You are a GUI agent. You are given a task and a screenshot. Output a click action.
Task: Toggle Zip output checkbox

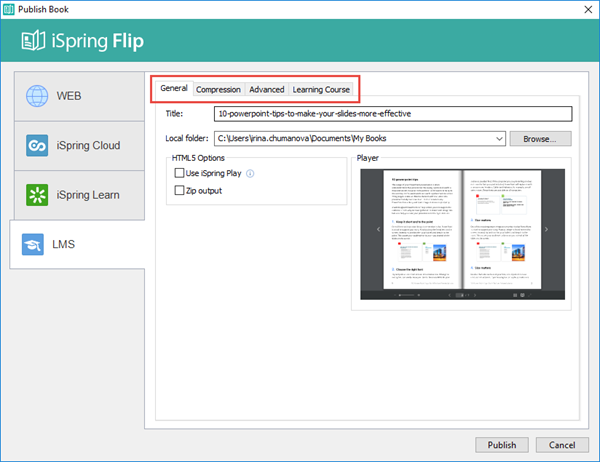coord(179,190)
